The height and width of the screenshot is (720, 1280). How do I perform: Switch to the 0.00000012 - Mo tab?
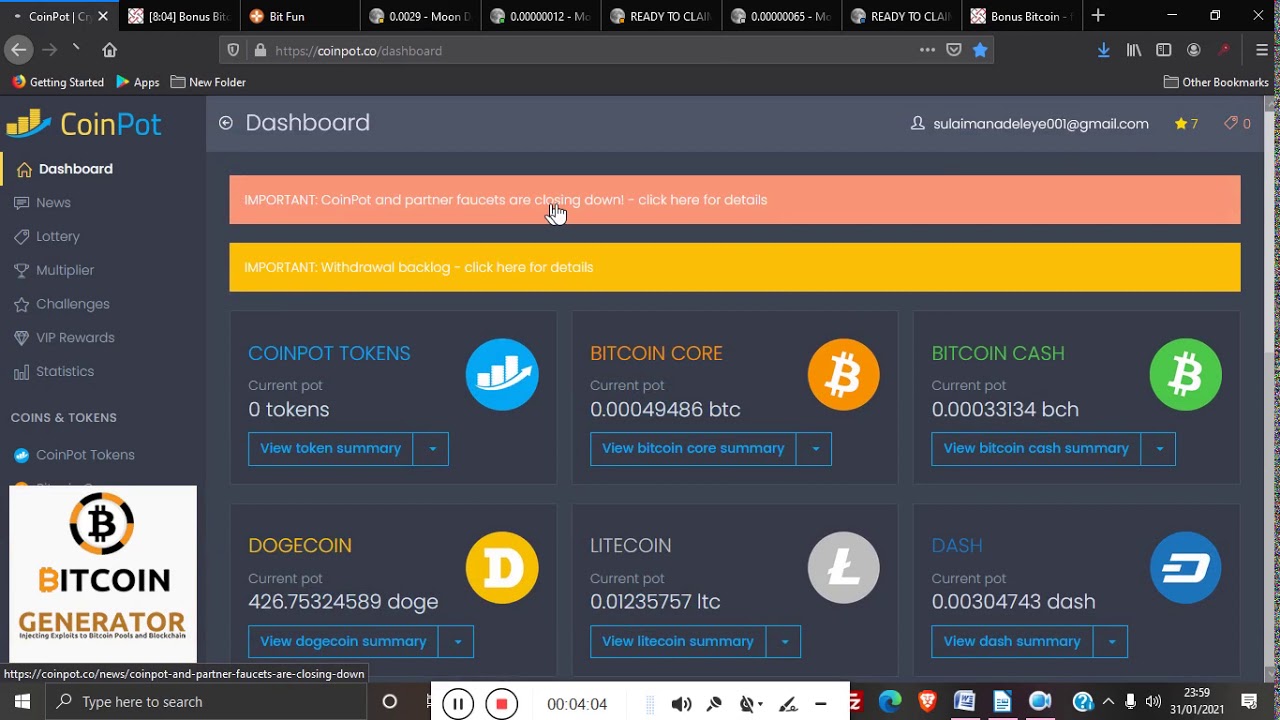pos(540,16)
